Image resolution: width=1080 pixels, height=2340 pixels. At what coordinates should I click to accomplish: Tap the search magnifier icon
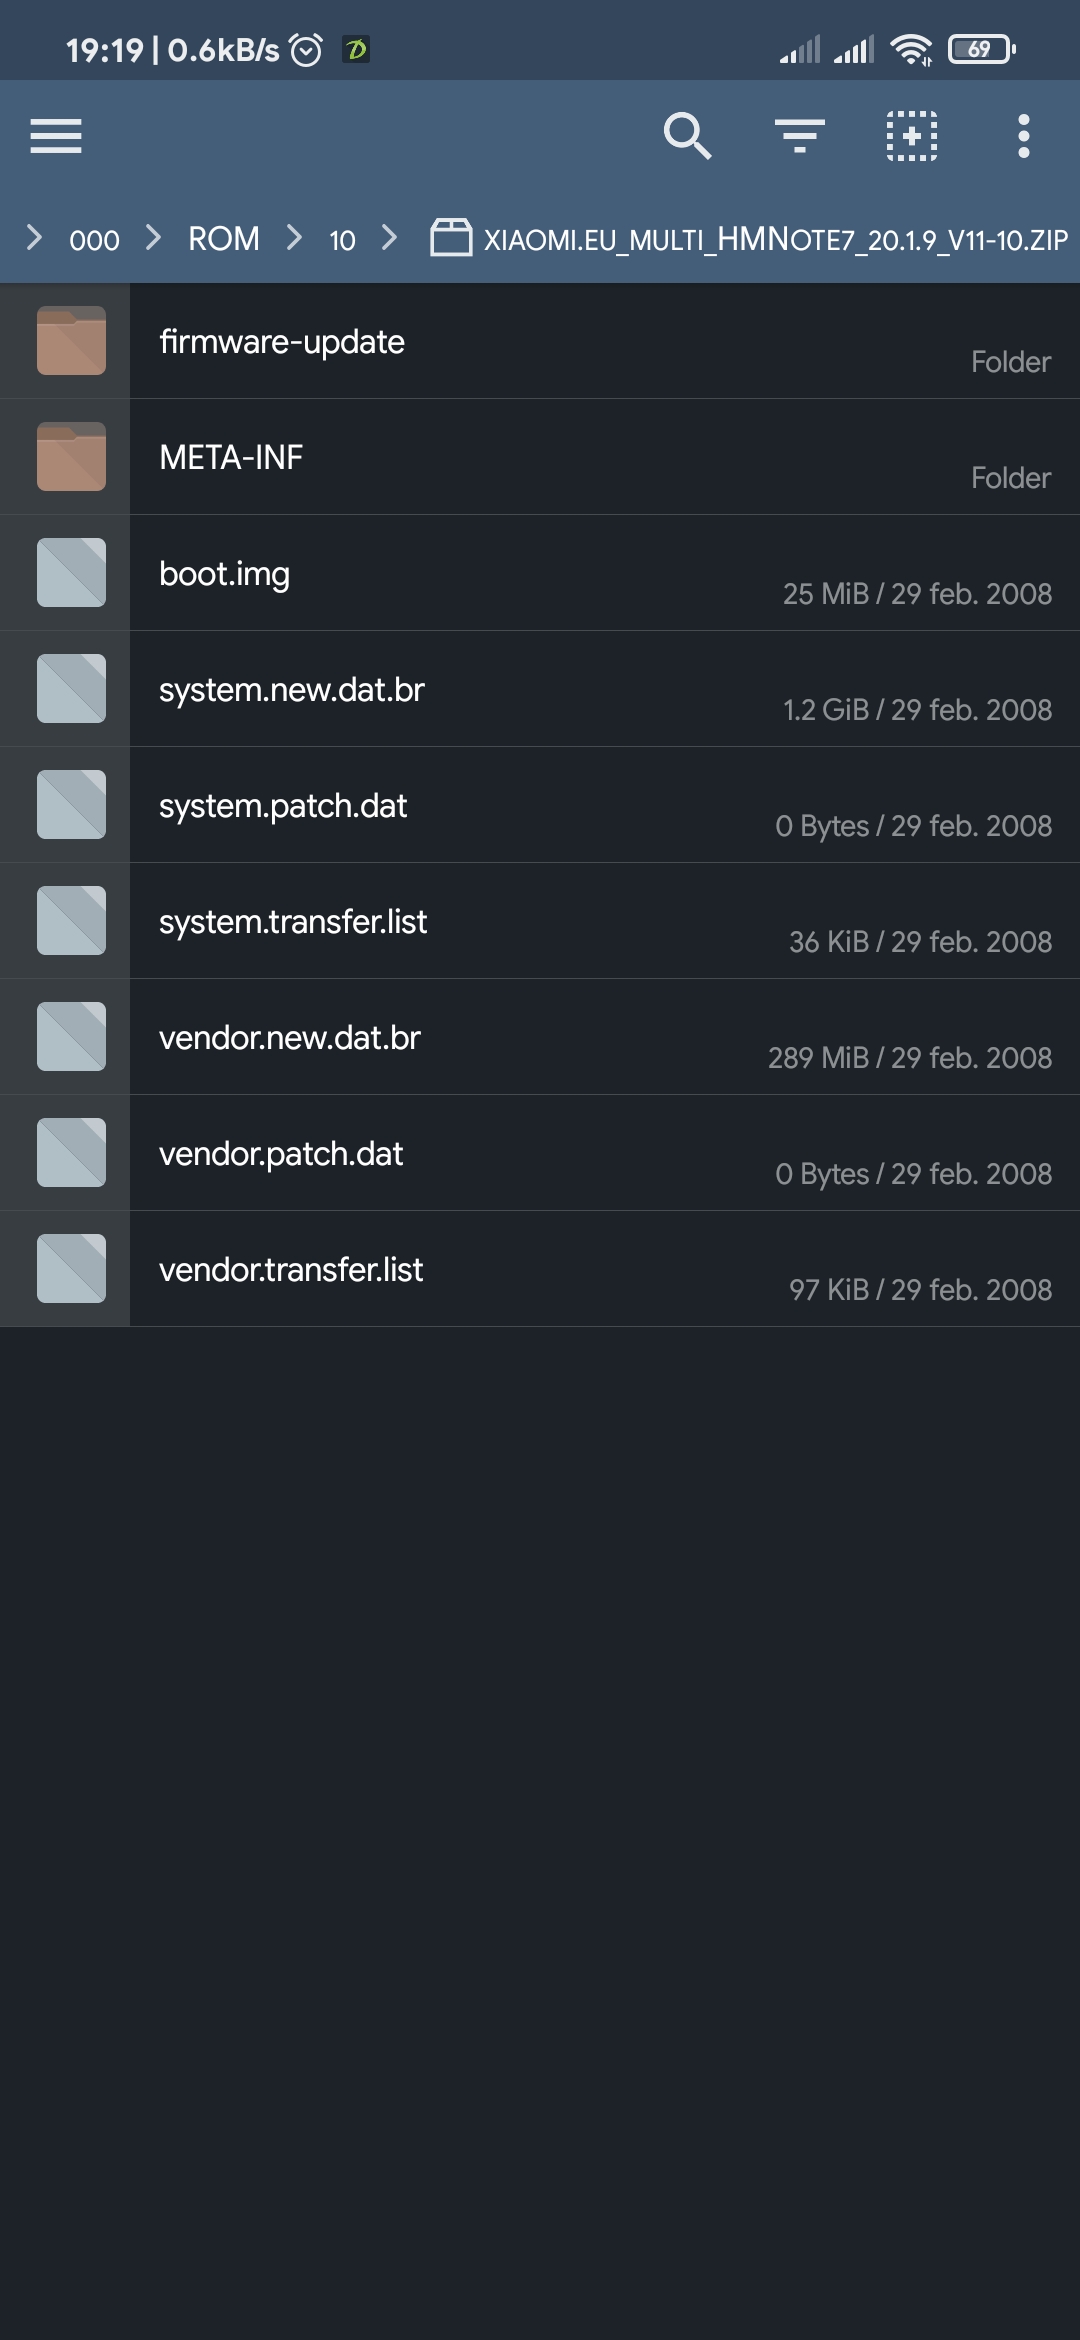point(688,136)
